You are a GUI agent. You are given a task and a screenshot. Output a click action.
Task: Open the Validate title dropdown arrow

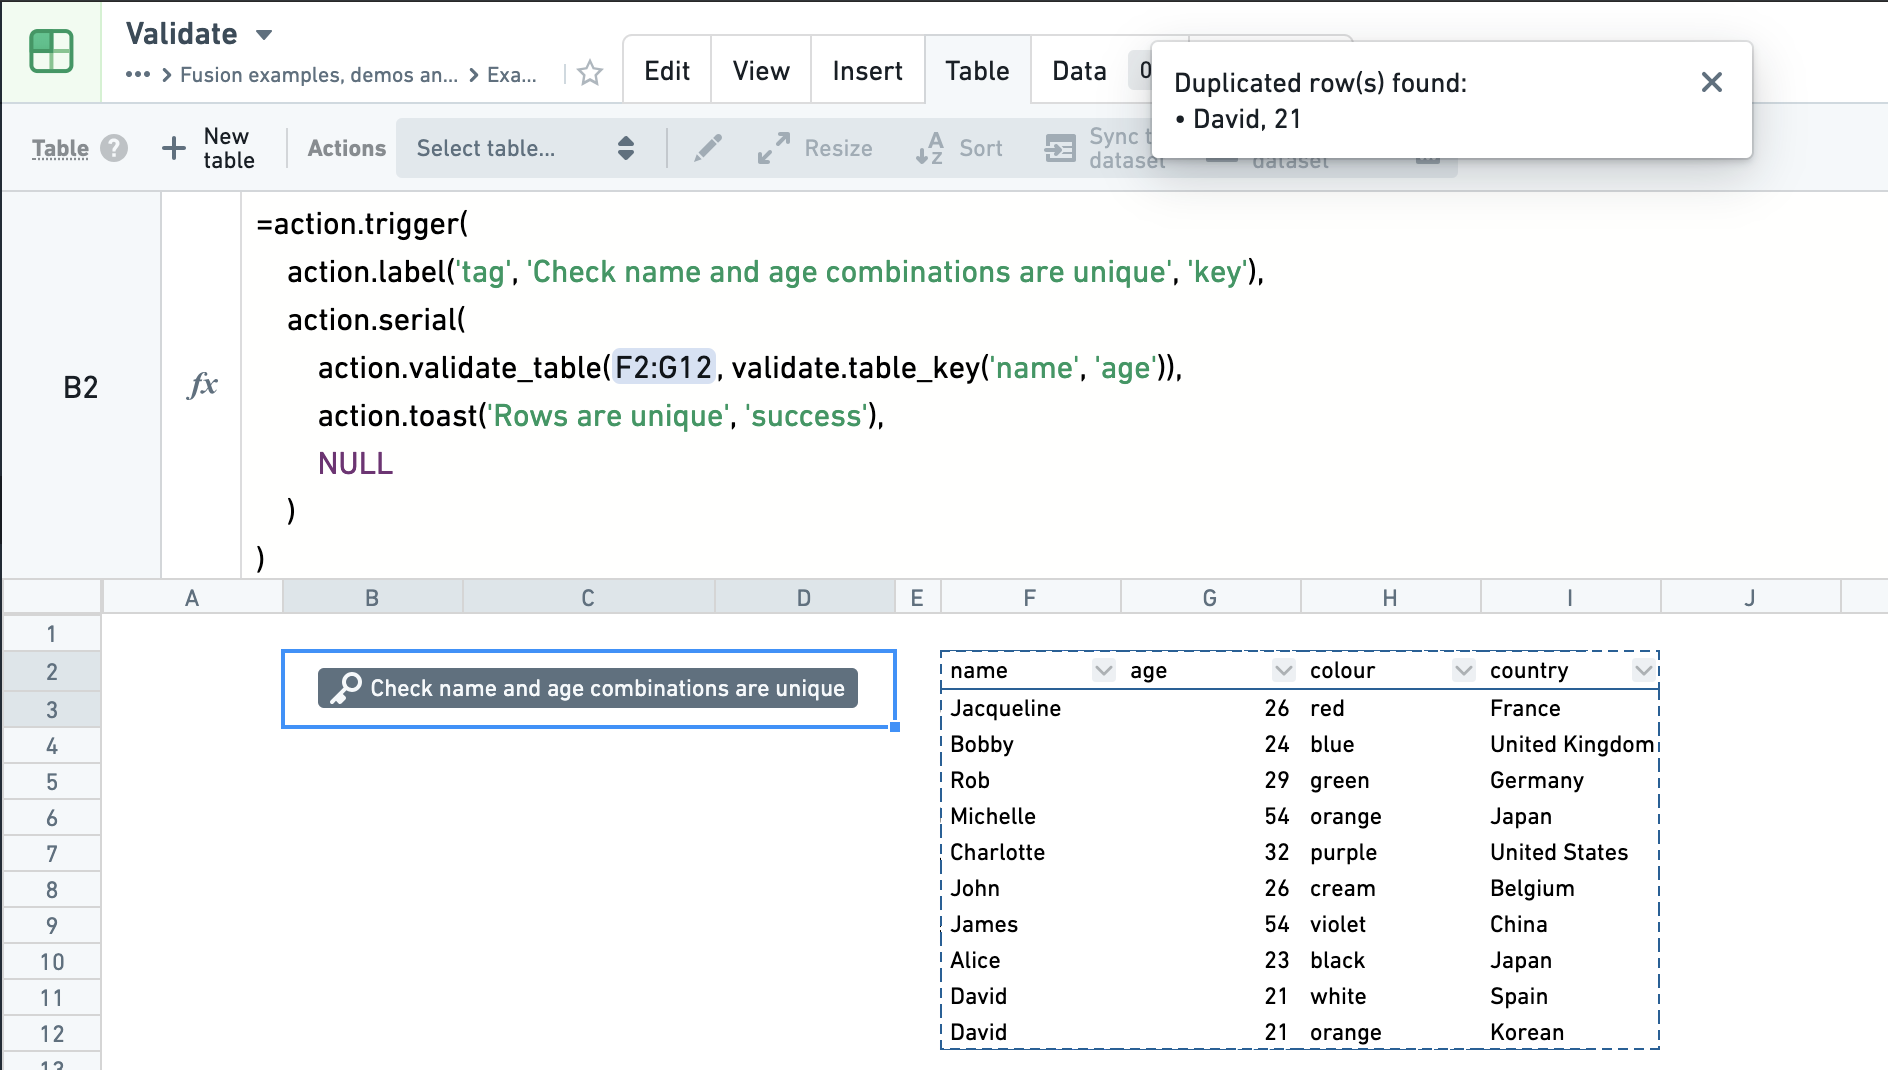tap(264, 35)
